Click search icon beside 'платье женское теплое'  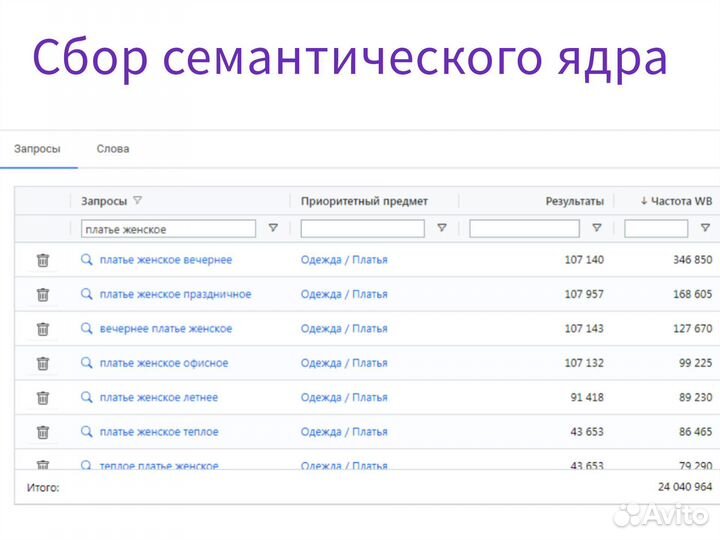click(86, 432)
